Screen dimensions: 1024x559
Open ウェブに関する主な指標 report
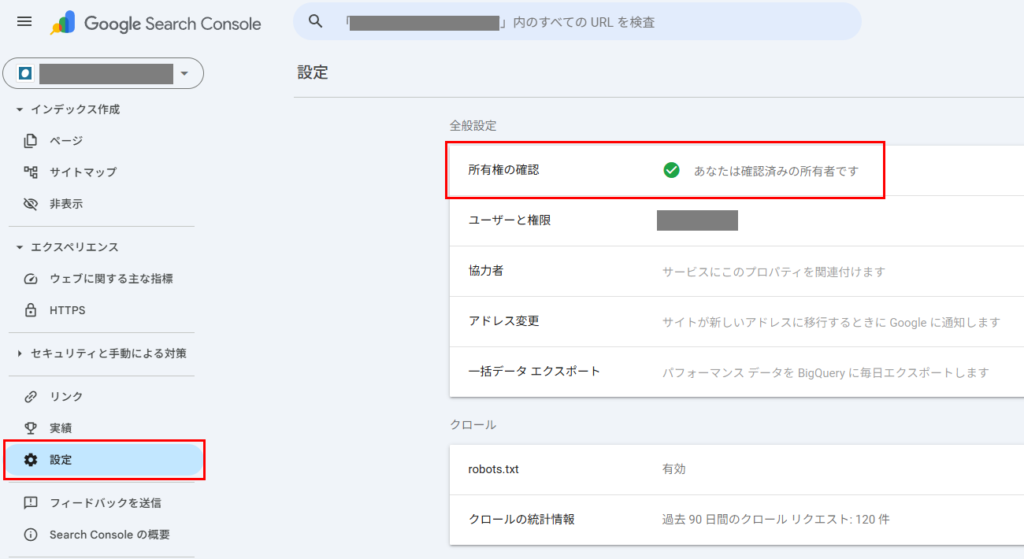pos(117,279)
